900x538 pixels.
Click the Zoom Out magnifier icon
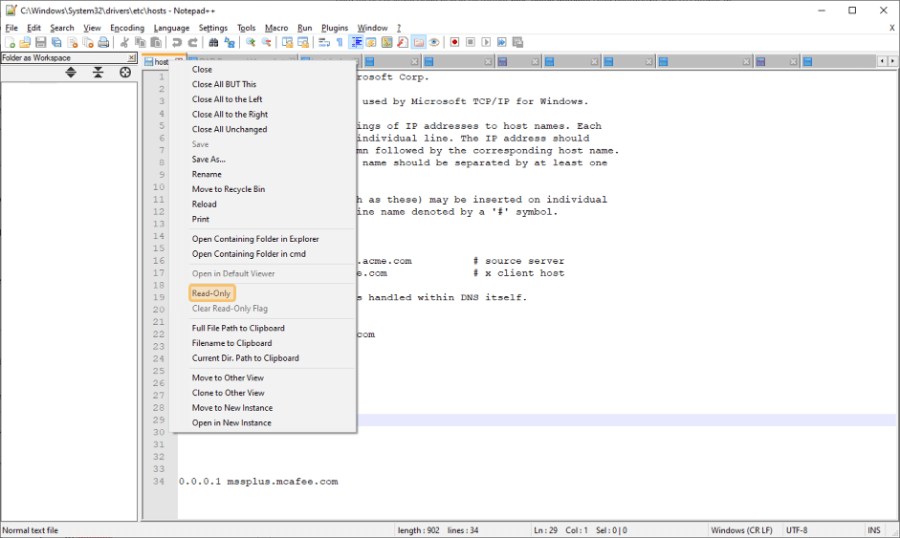266,42
